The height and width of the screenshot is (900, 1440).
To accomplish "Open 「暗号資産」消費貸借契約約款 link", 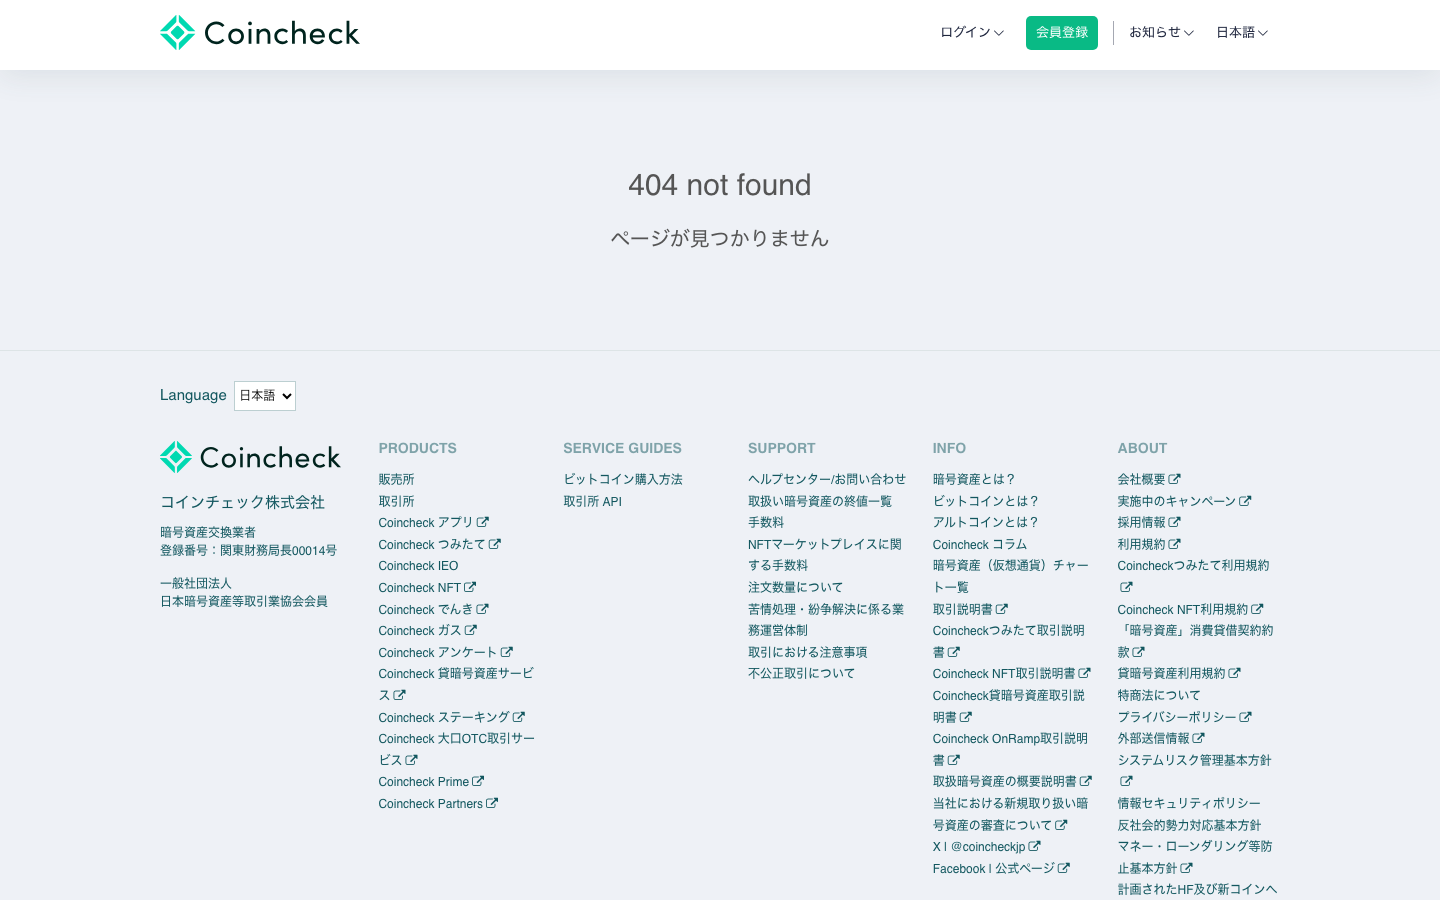I will (x=1196, y=641).
